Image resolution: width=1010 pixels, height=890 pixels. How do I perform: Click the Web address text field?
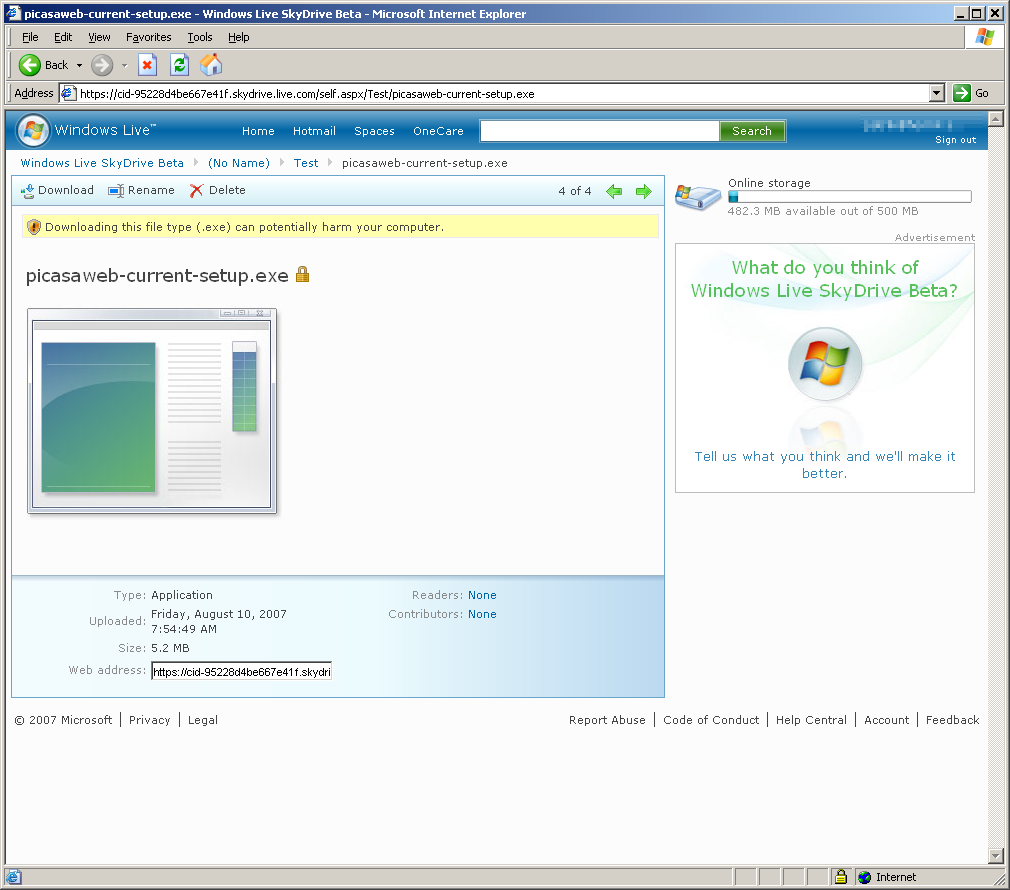tap(242, 671)
